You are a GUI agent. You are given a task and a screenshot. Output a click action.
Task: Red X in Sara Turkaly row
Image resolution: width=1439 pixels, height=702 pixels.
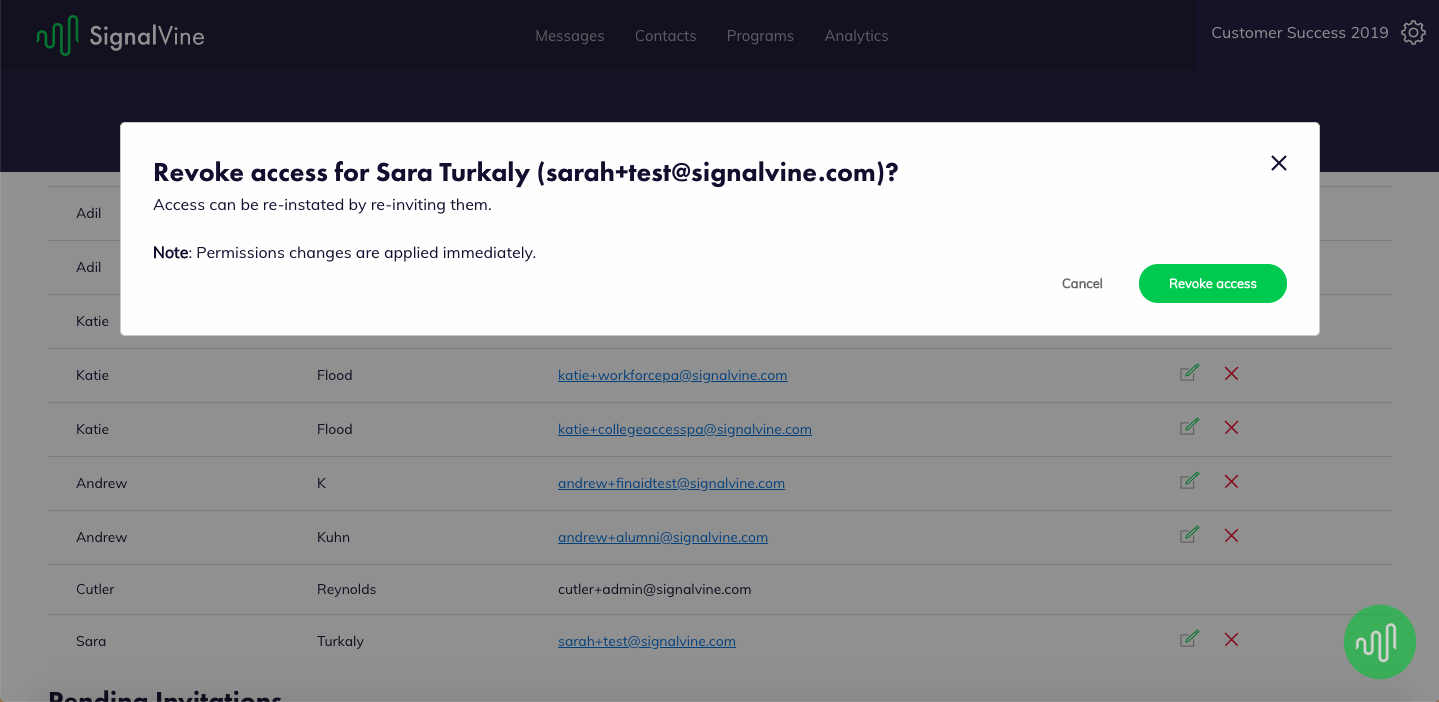click(x=1231, y=639)
